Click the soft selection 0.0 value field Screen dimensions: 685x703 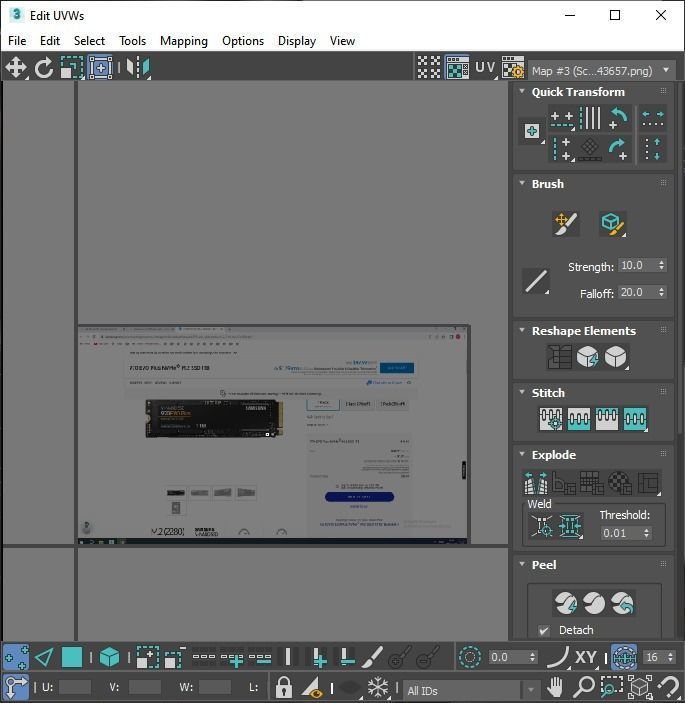pyautogui.click(x=508, y=658)
